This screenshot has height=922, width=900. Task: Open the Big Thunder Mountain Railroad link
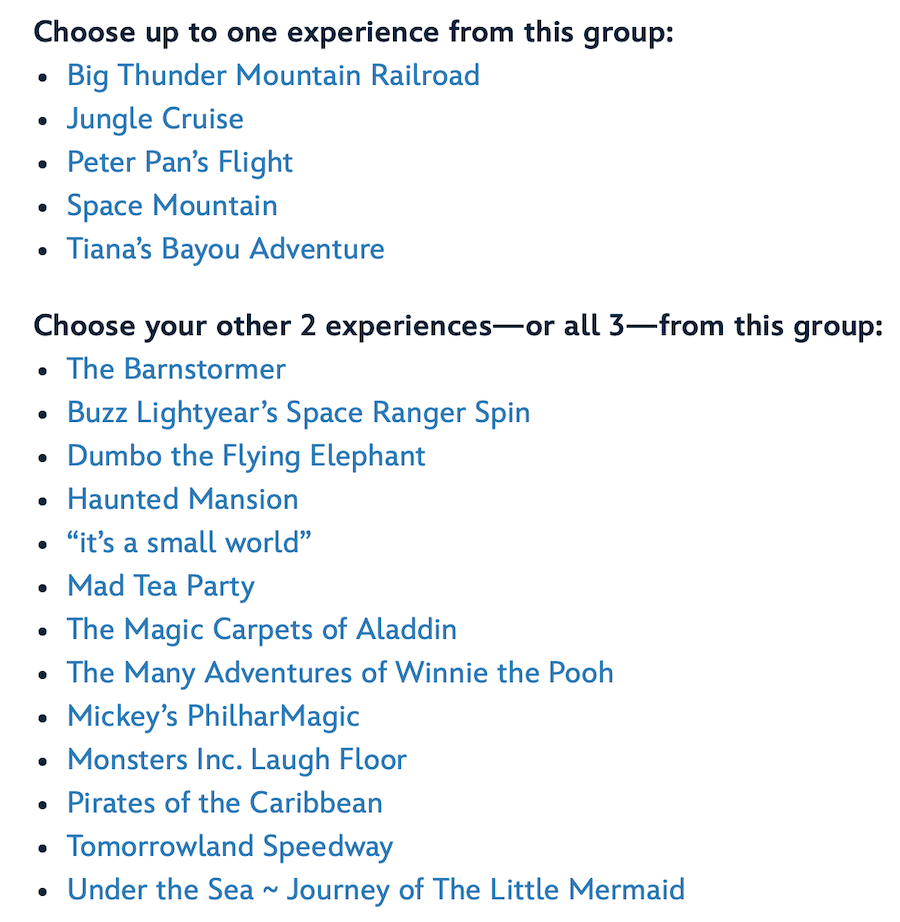point(273,76)
